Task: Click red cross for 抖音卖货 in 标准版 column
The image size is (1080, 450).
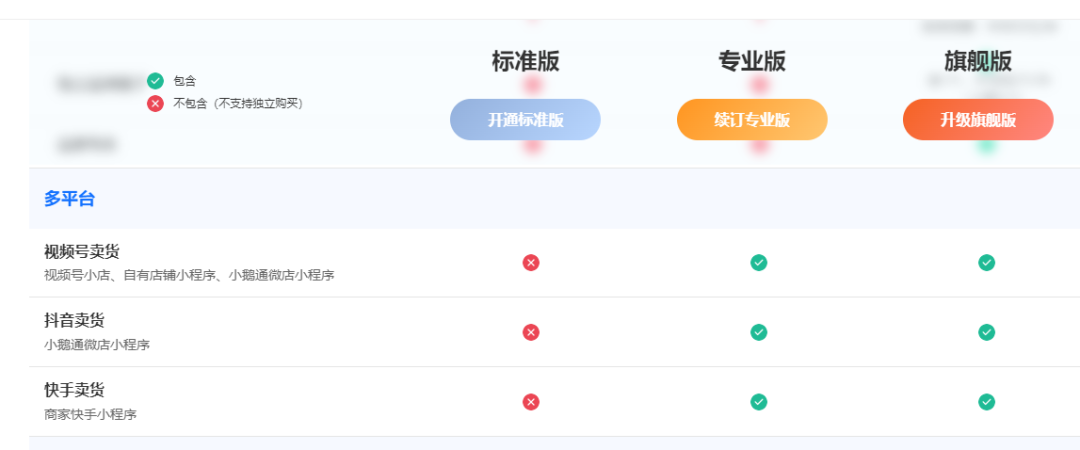Action: click(x=530, y=332)
